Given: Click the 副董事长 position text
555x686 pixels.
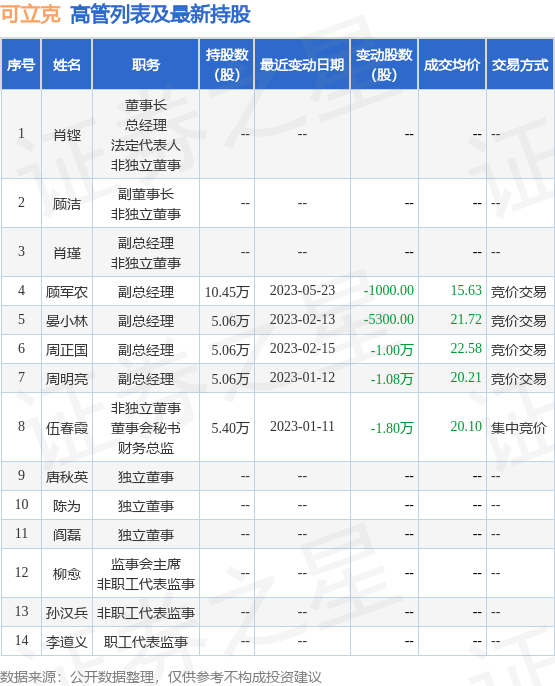Looking at the screenshot, I should [x=146, y=194].
